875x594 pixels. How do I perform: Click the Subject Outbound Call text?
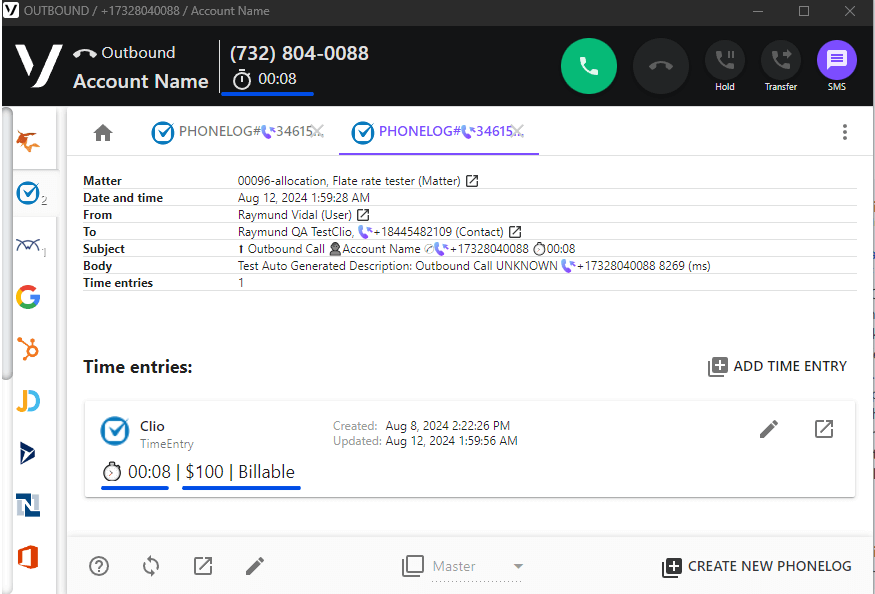pyautogui.click(x=406, y=249)
